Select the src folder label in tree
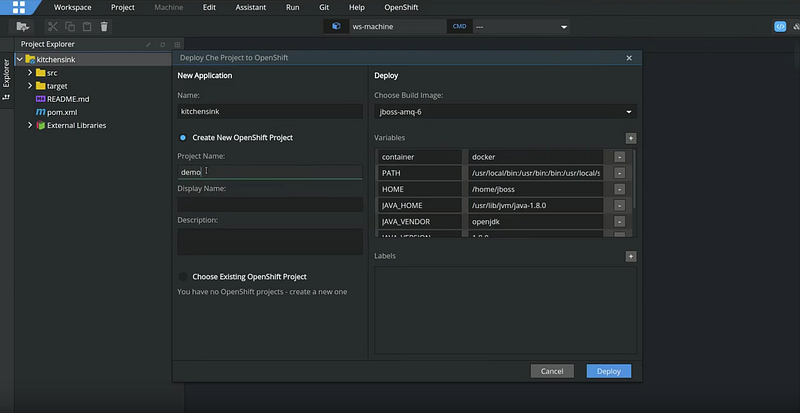This screenshot has width=800, height=413. coord(52,73)
